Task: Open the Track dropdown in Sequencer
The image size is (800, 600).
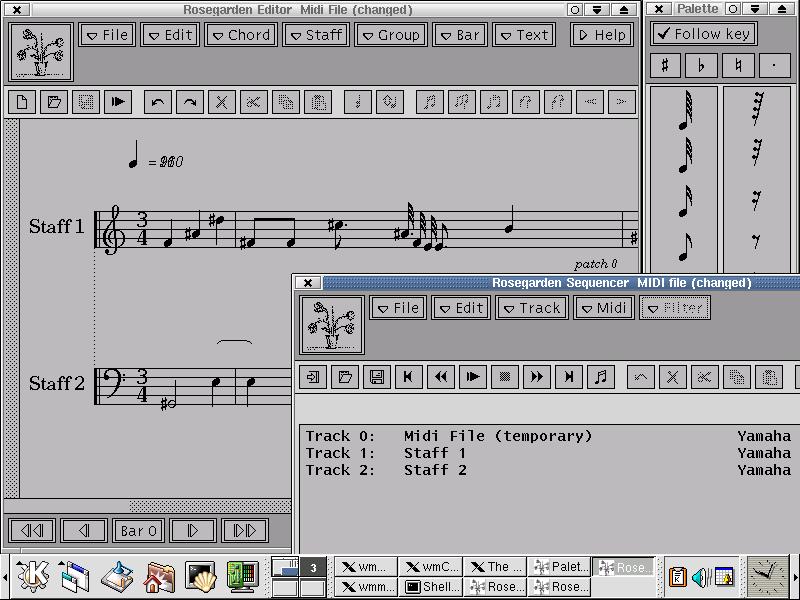Action: point(531,308)
